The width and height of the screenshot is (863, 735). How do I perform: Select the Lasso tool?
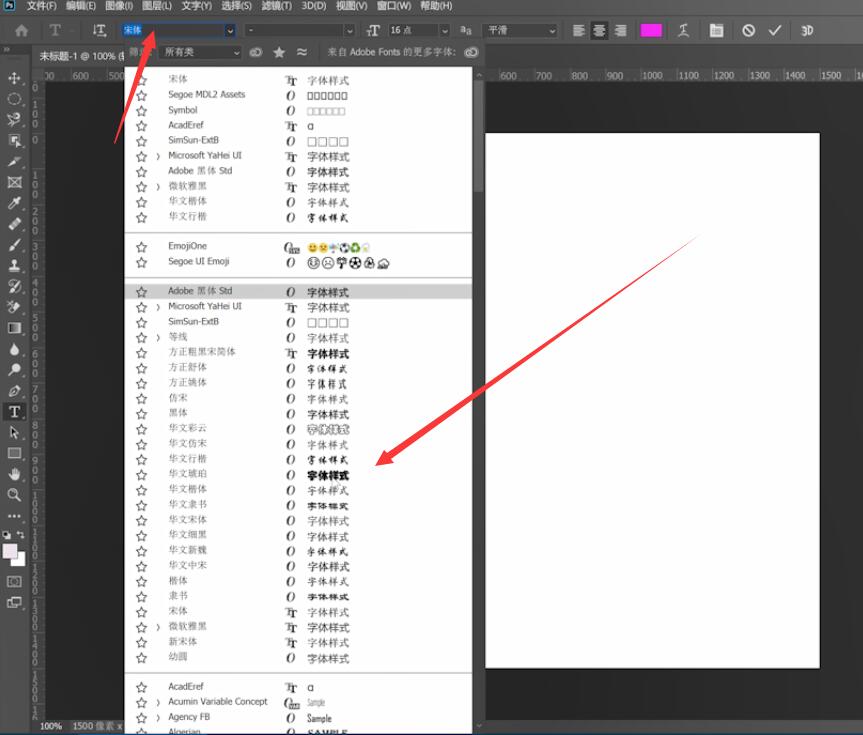tap(14, 119)
